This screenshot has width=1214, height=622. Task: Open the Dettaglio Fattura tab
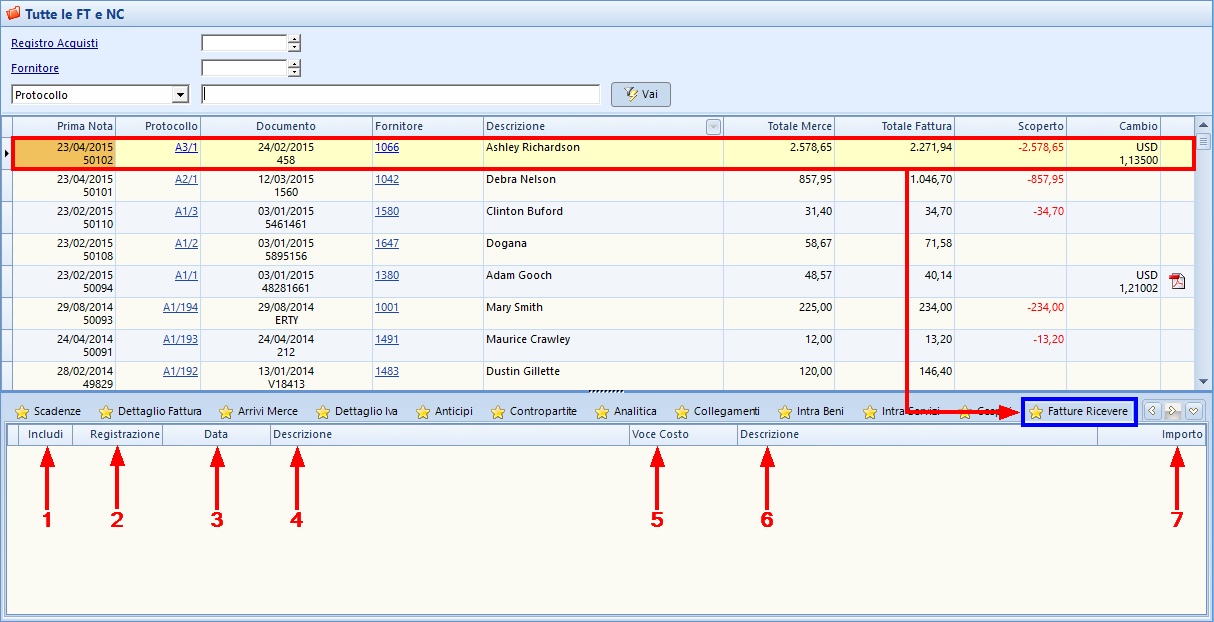[x=159, y=411]
